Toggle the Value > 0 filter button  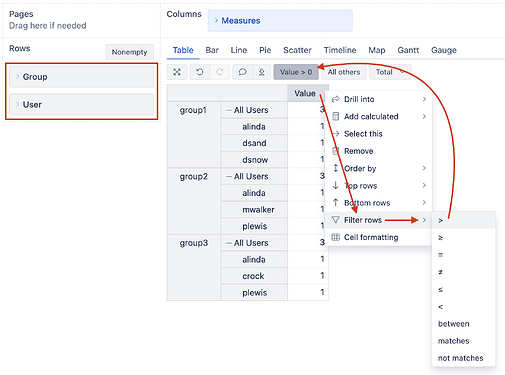(296, 72)
